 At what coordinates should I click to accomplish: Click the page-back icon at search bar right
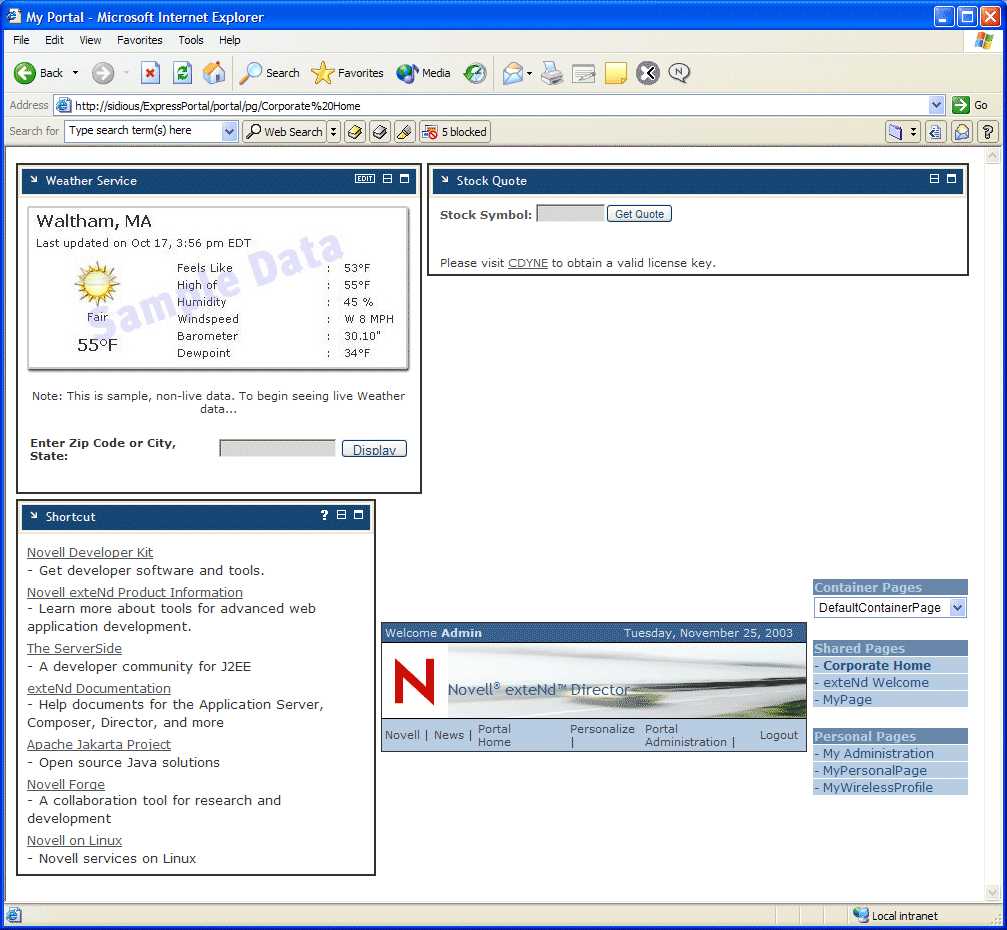click(936, 132)
